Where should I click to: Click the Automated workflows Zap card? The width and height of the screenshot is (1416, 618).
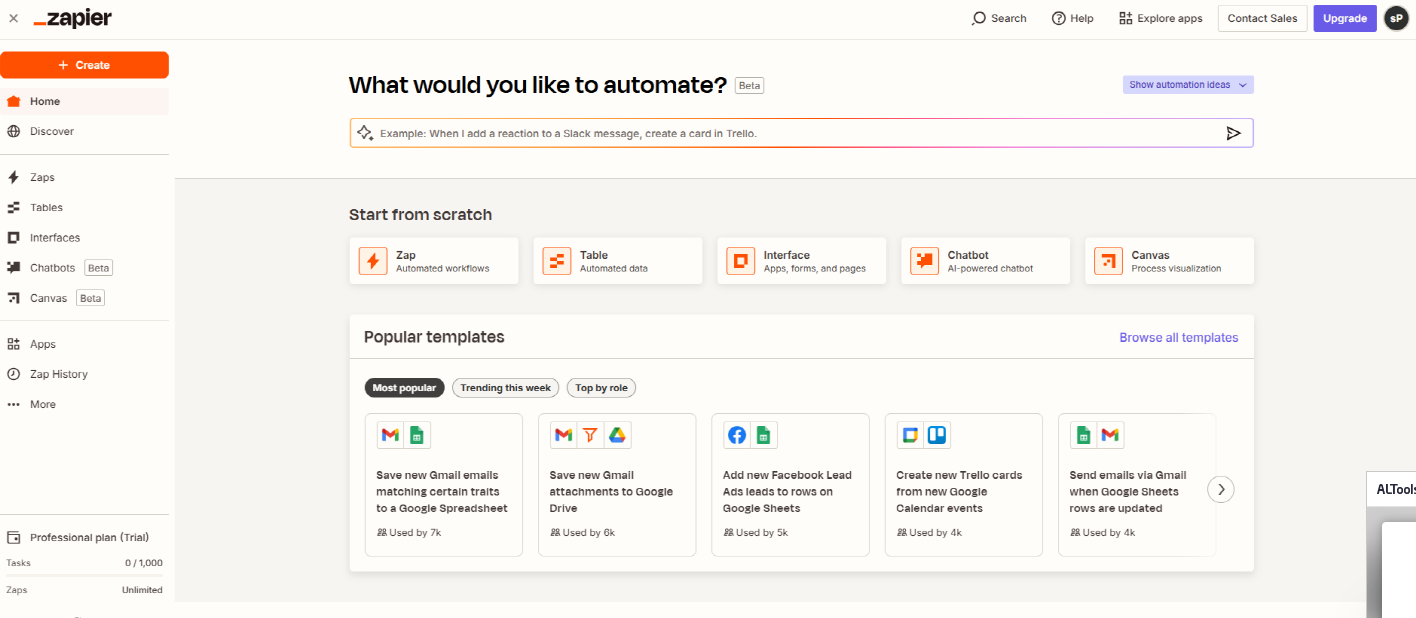(434, 261)
